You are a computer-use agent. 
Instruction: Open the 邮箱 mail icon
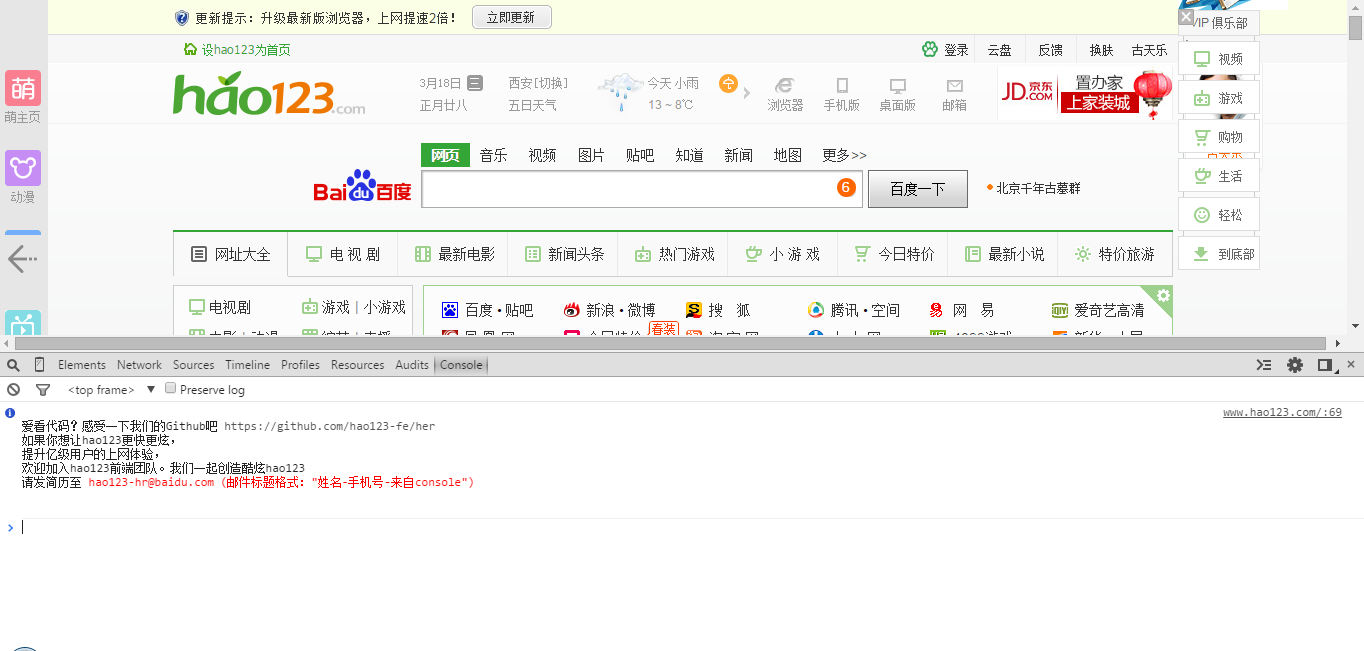(954, 94)
